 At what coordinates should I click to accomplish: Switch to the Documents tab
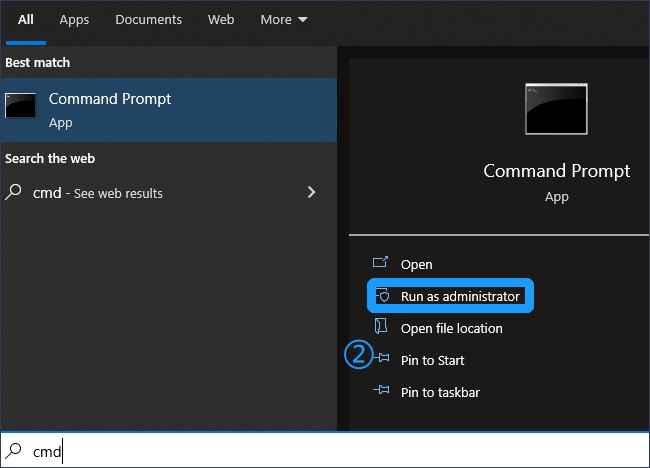pyautogui.click(x=148, y=19)
